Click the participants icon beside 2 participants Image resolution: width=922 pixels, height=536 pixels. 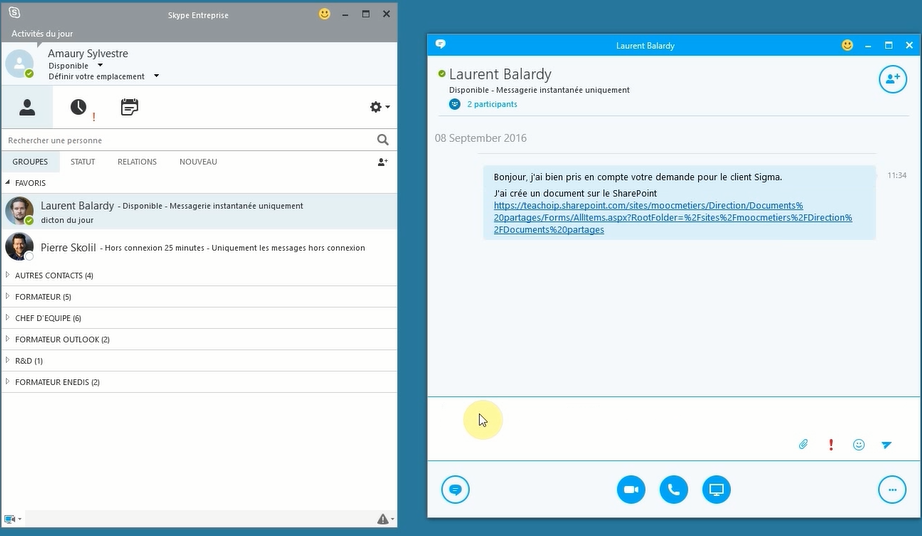455,104
